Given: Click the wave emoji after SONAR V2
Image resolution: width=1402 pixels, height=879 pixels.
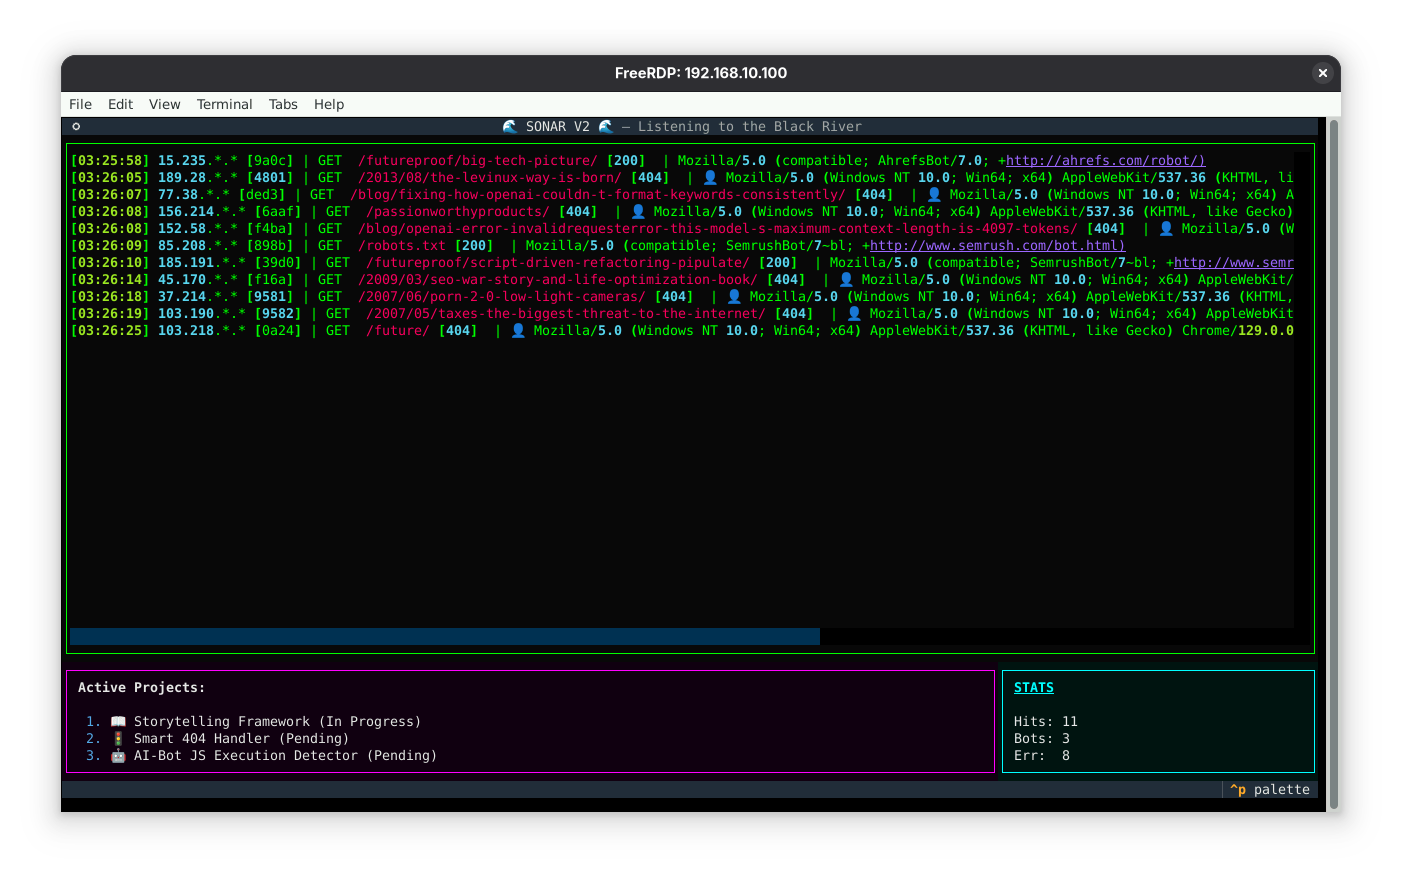Looking at the screenshot, I should click(606, 126).
